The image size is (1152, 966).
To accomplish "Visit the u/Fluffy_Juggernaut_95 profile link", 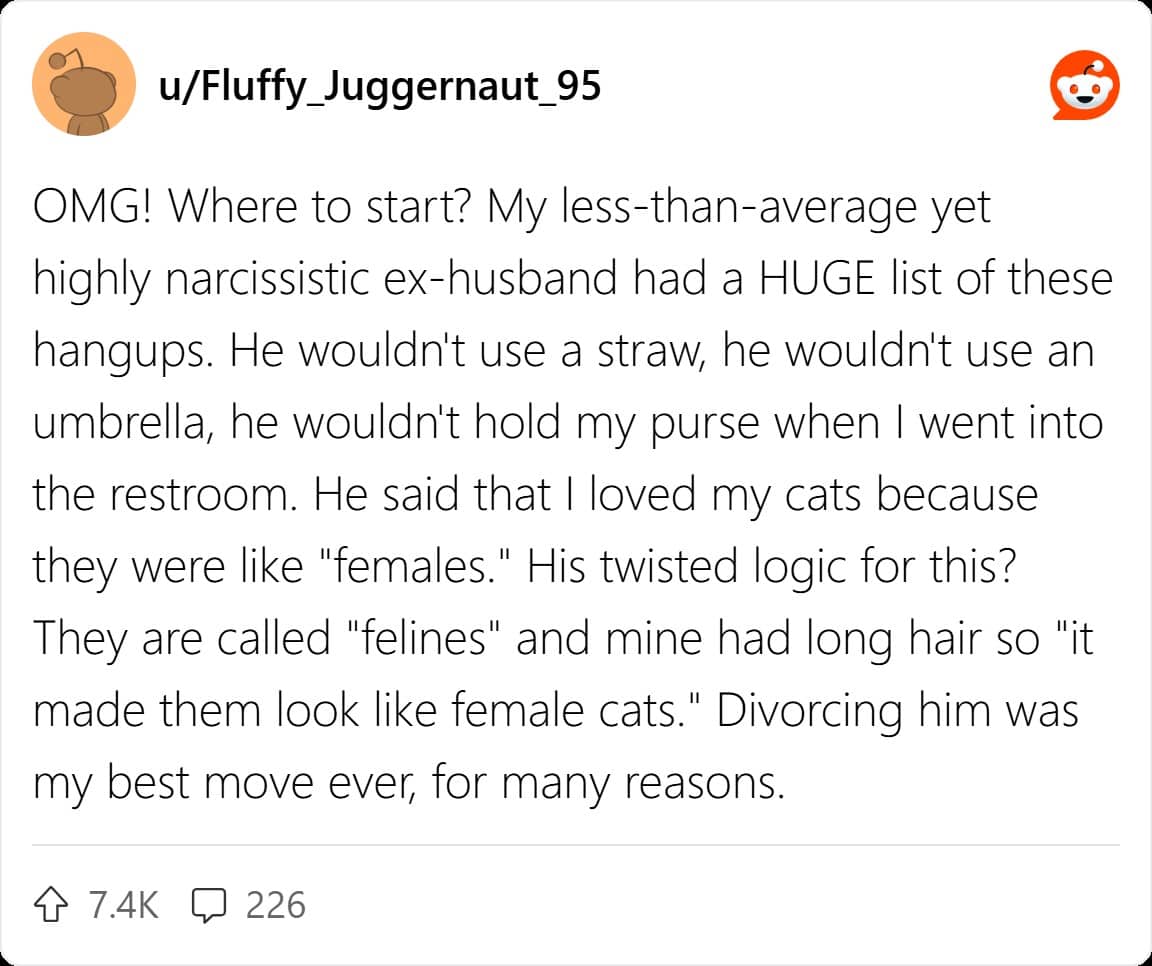I will pos(380,87).
